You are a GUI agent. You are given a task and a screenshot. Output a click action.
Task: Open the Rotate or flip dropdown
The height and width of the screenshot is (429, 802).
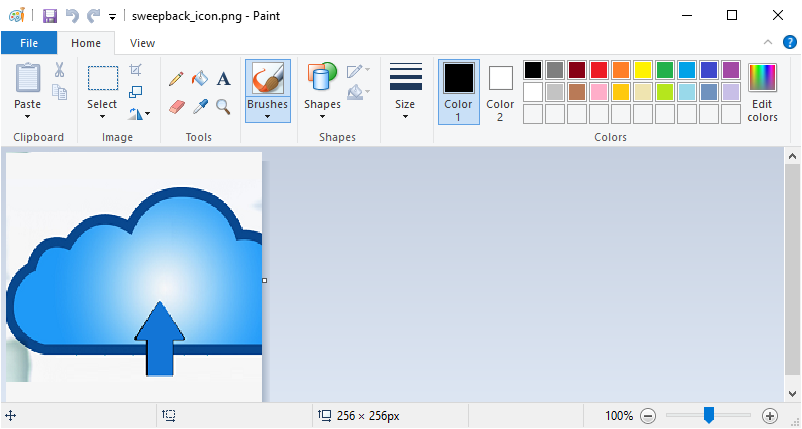tap(139, 114)
